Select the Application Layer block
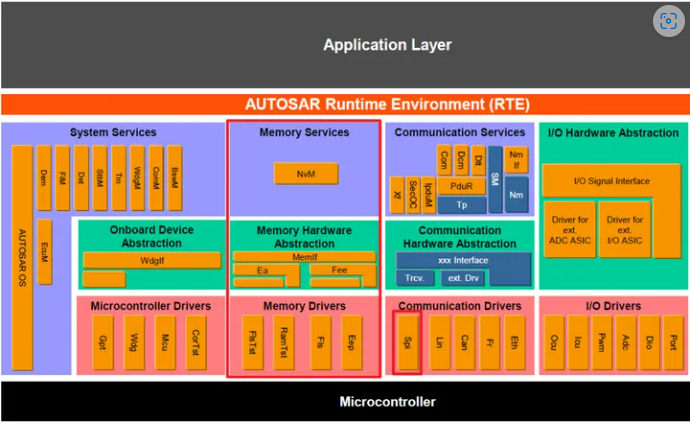 345,45
